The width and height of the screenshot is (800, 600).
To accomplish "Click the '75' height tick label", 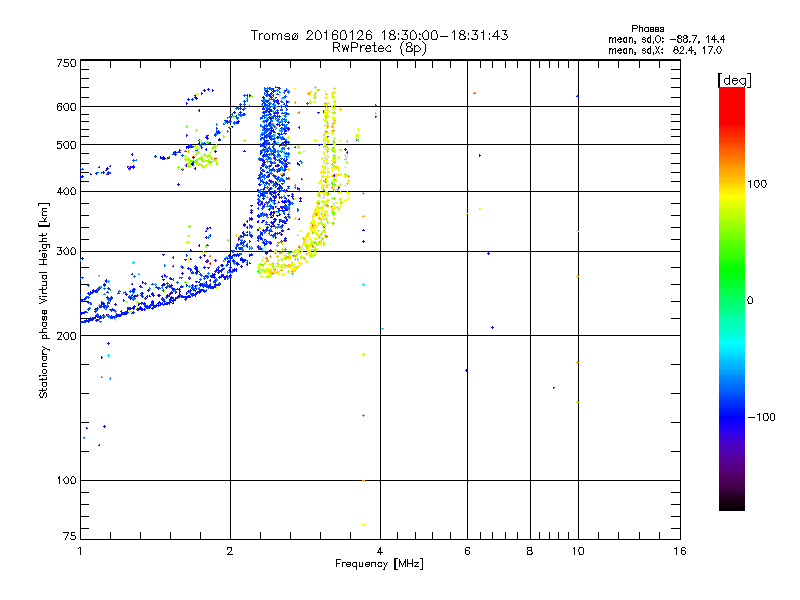I will pos(70,536).
